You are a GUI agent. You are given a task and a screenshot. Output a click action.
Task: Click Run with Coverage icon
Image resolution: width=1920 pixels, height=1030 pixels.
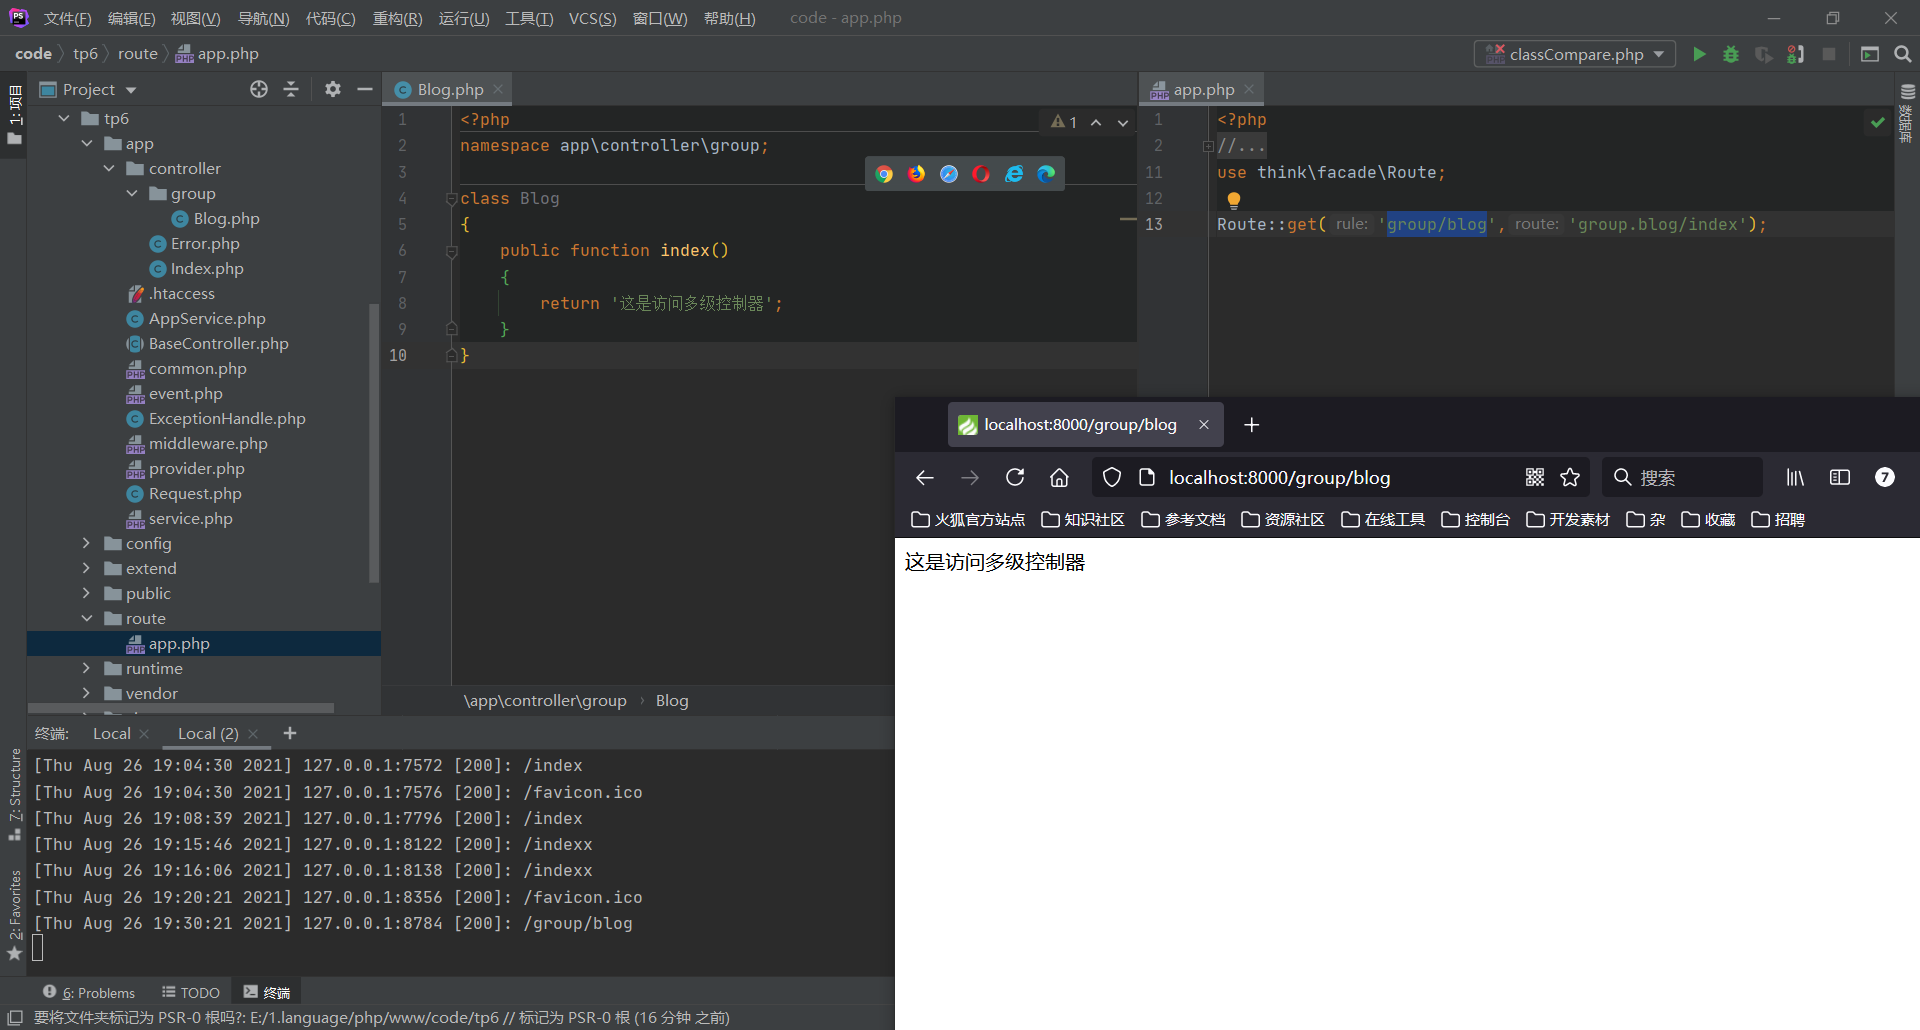click(x=1764, y=54)
